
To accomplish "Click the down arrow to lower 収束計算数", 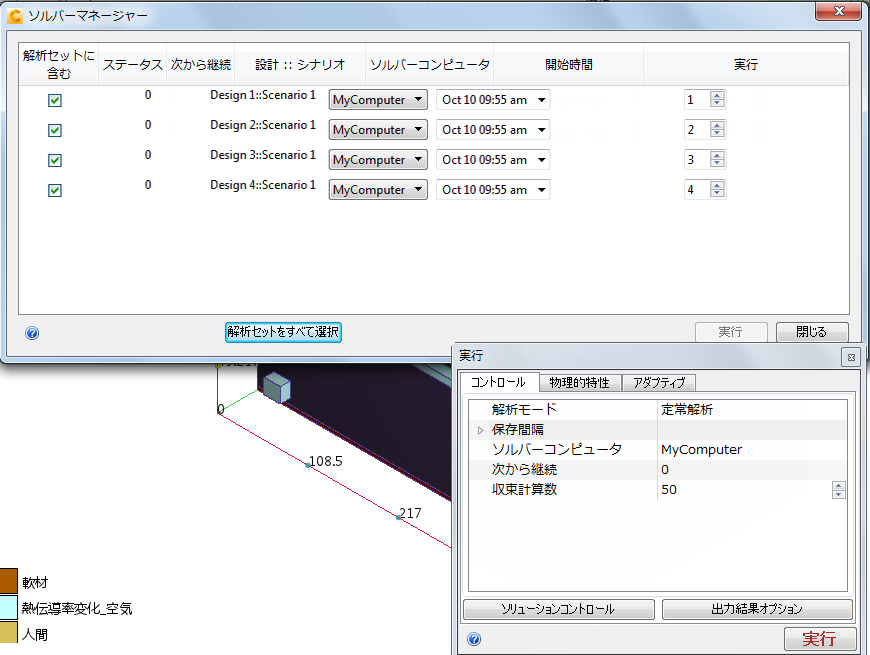I will (x=837, y=494).
